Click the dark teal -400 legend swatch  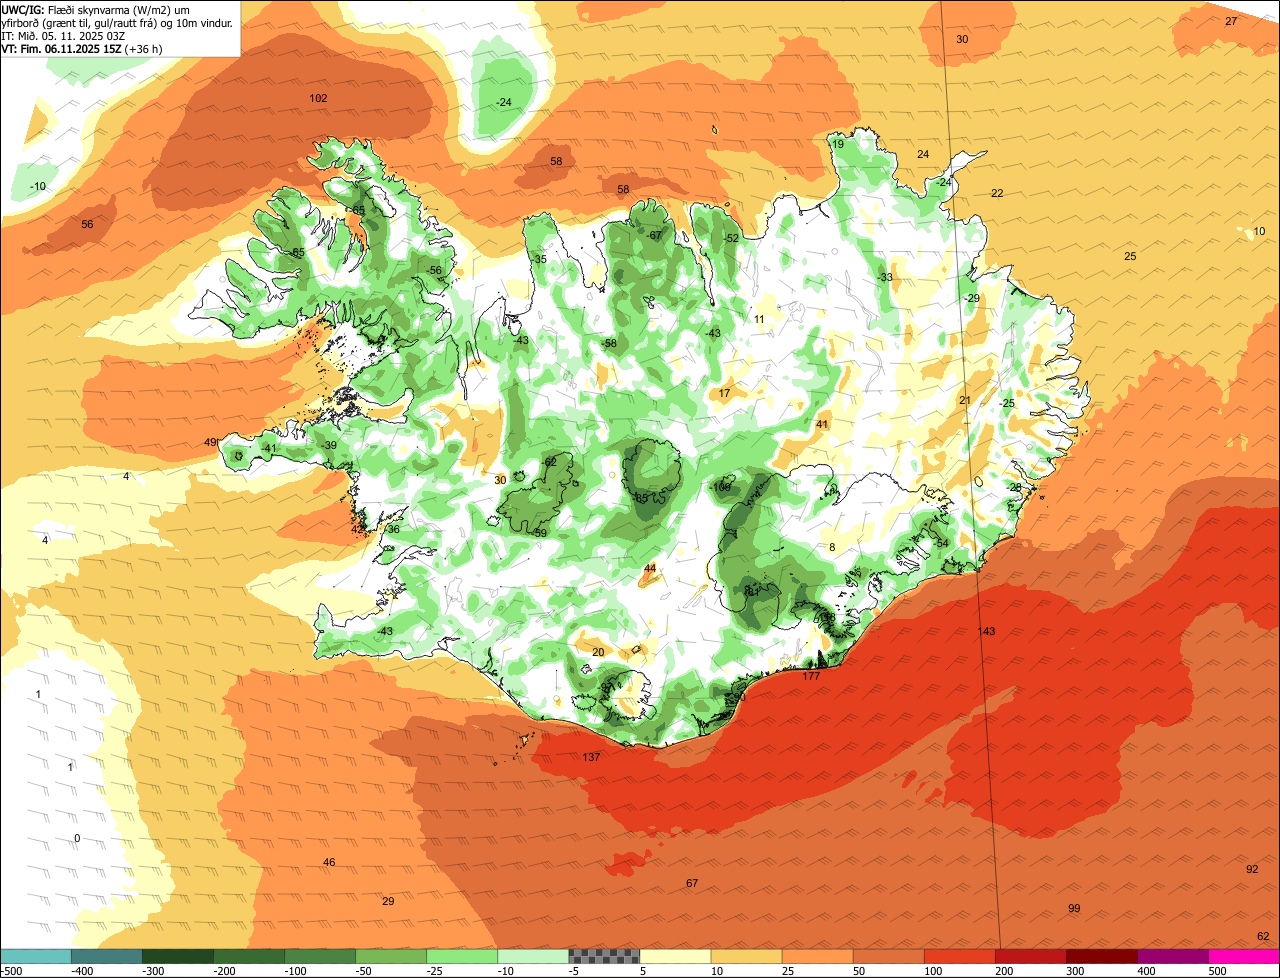(x=106, y=956)
